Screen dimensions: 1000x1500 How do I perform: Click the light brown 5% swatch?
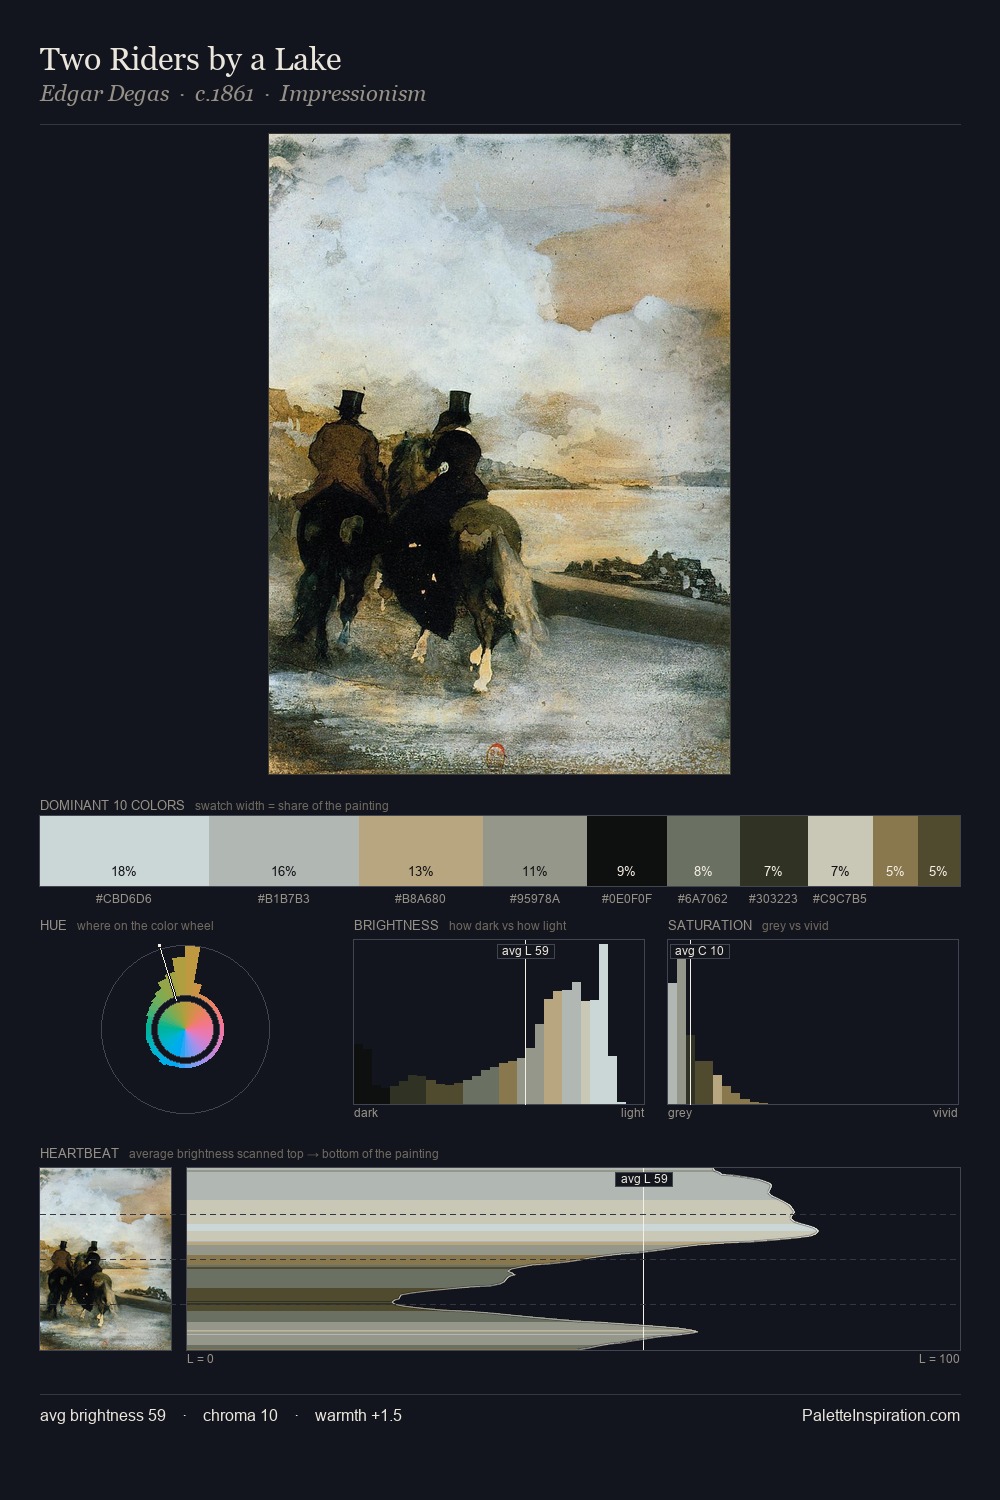coord(895,851)
